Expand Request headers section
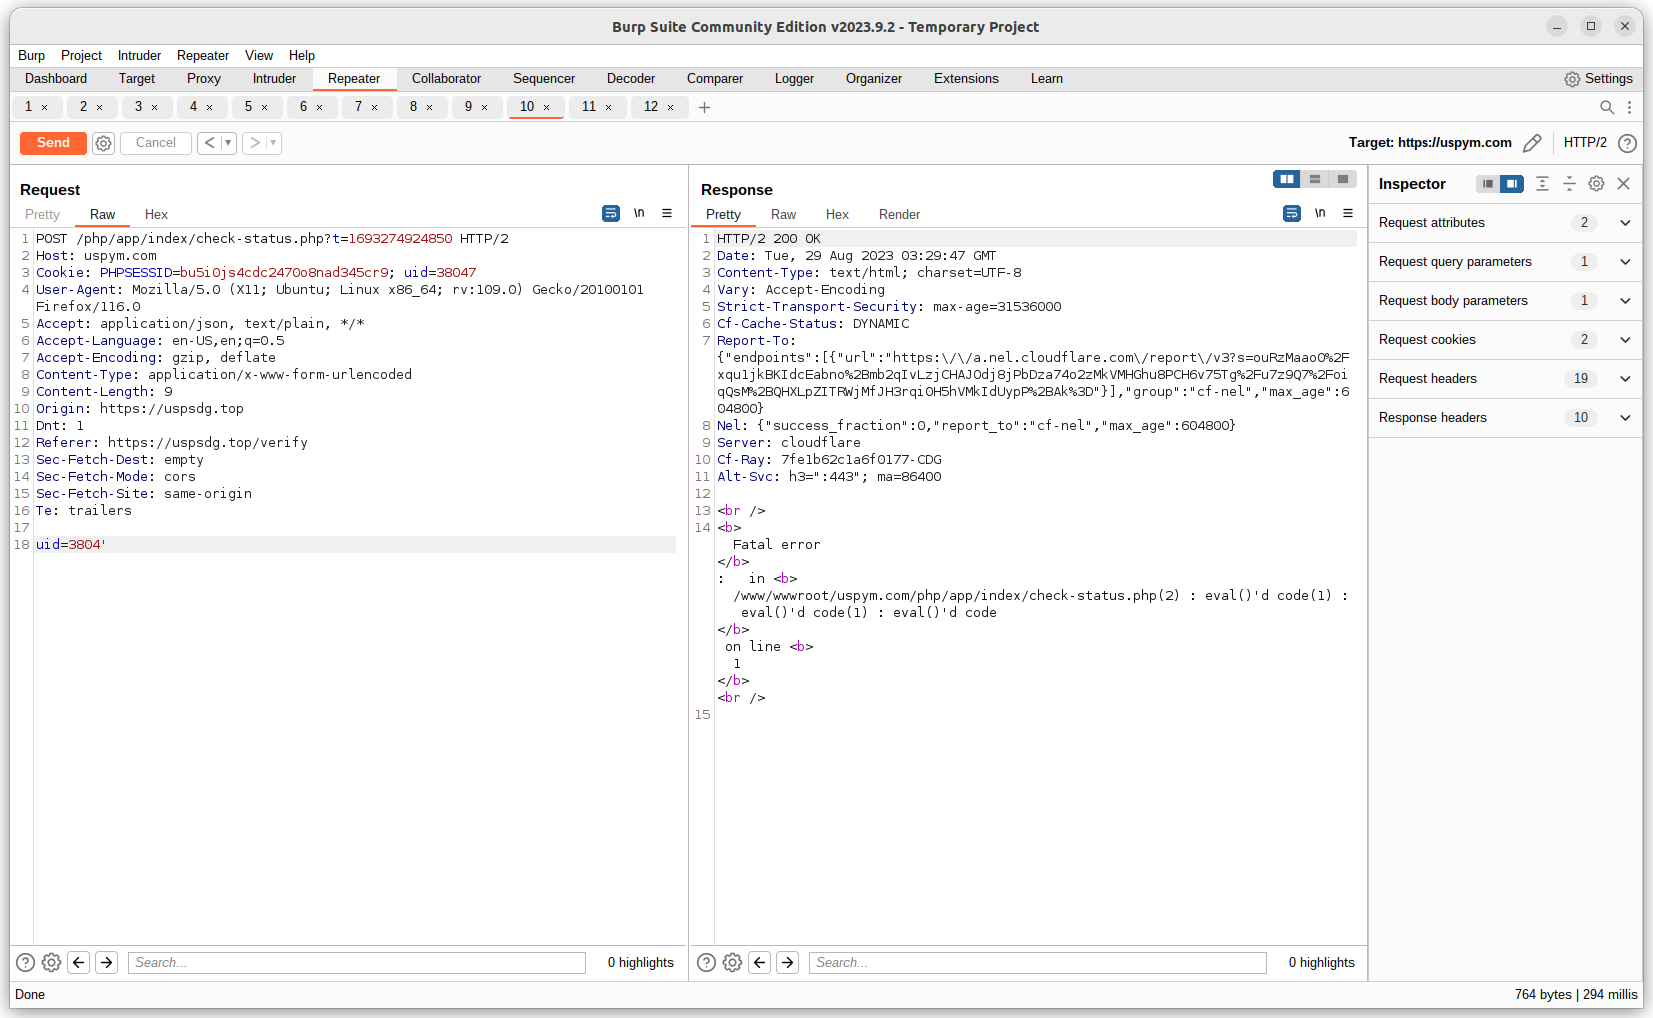The height and width of the screenshot is (1018, 1653). (x=1505, y=379)
